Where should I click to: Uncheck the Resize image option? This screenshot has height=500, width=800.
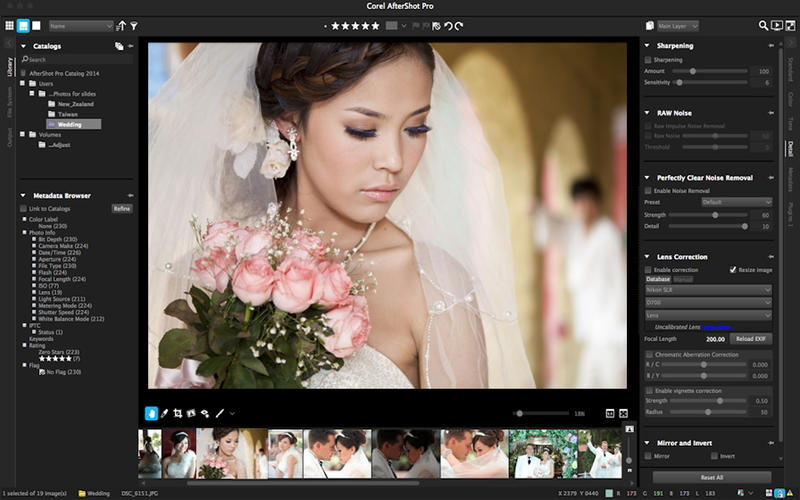733,270
